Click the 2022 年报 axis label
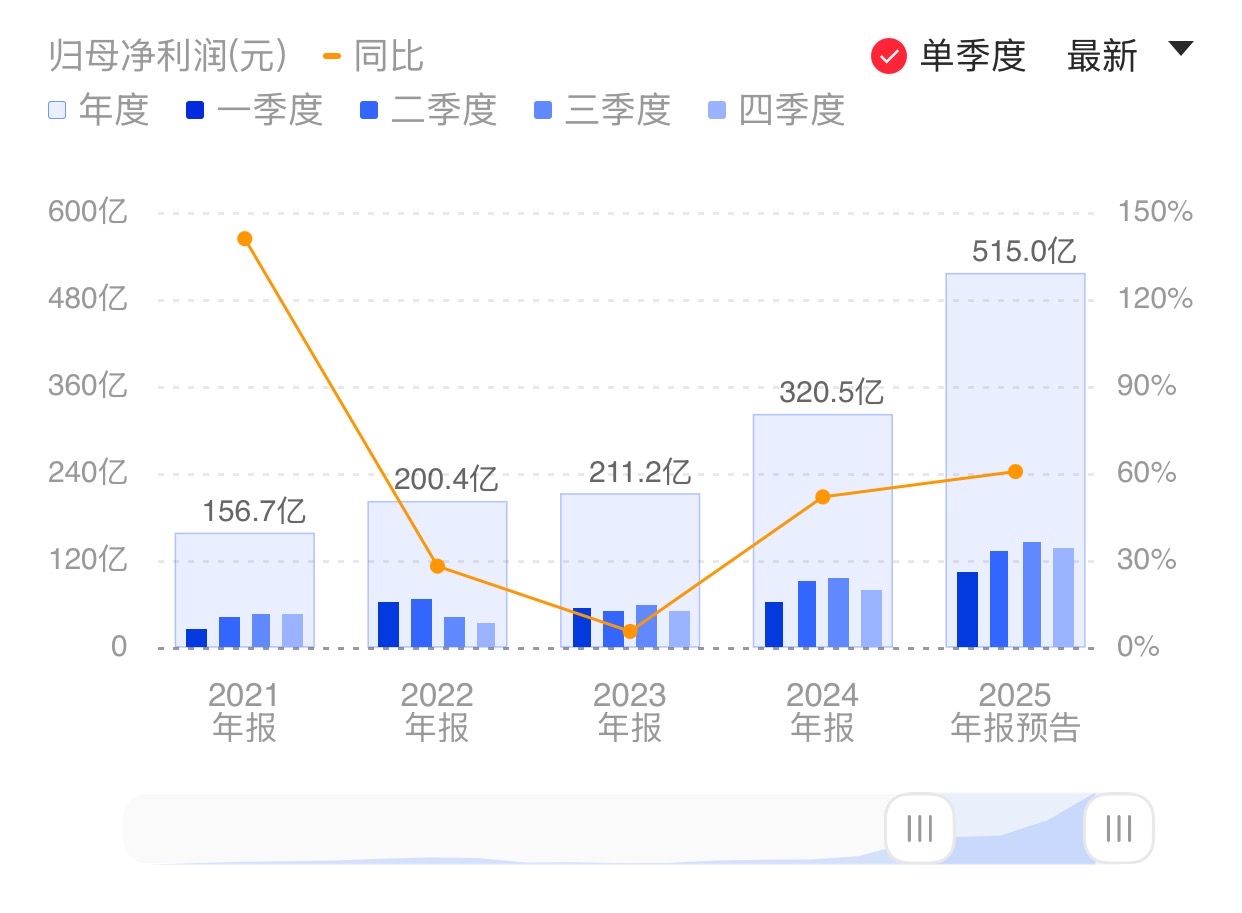The width and height of the screenshot is (1242, 913). click(x=437, y=711)
